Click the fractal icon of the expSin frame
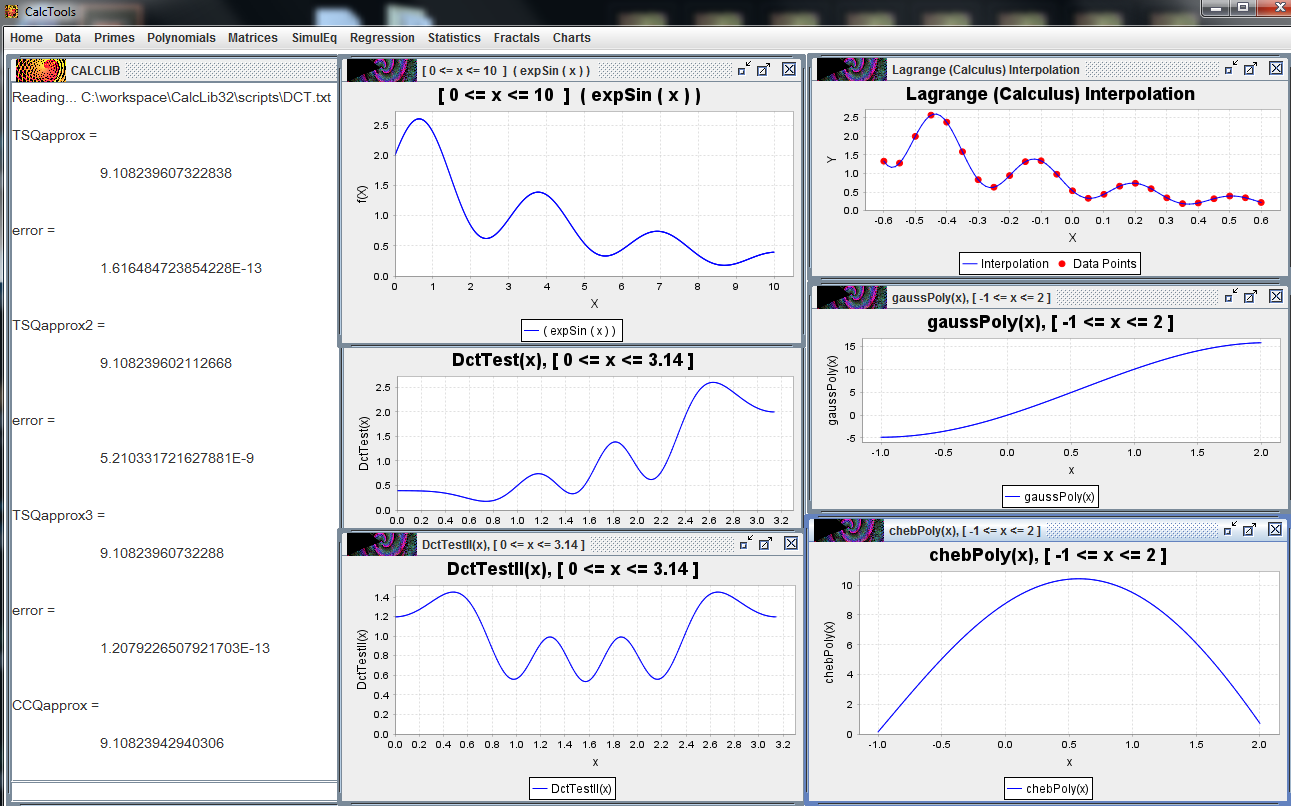Viewport: 1291px width, 806px height. tap(381, 70)
